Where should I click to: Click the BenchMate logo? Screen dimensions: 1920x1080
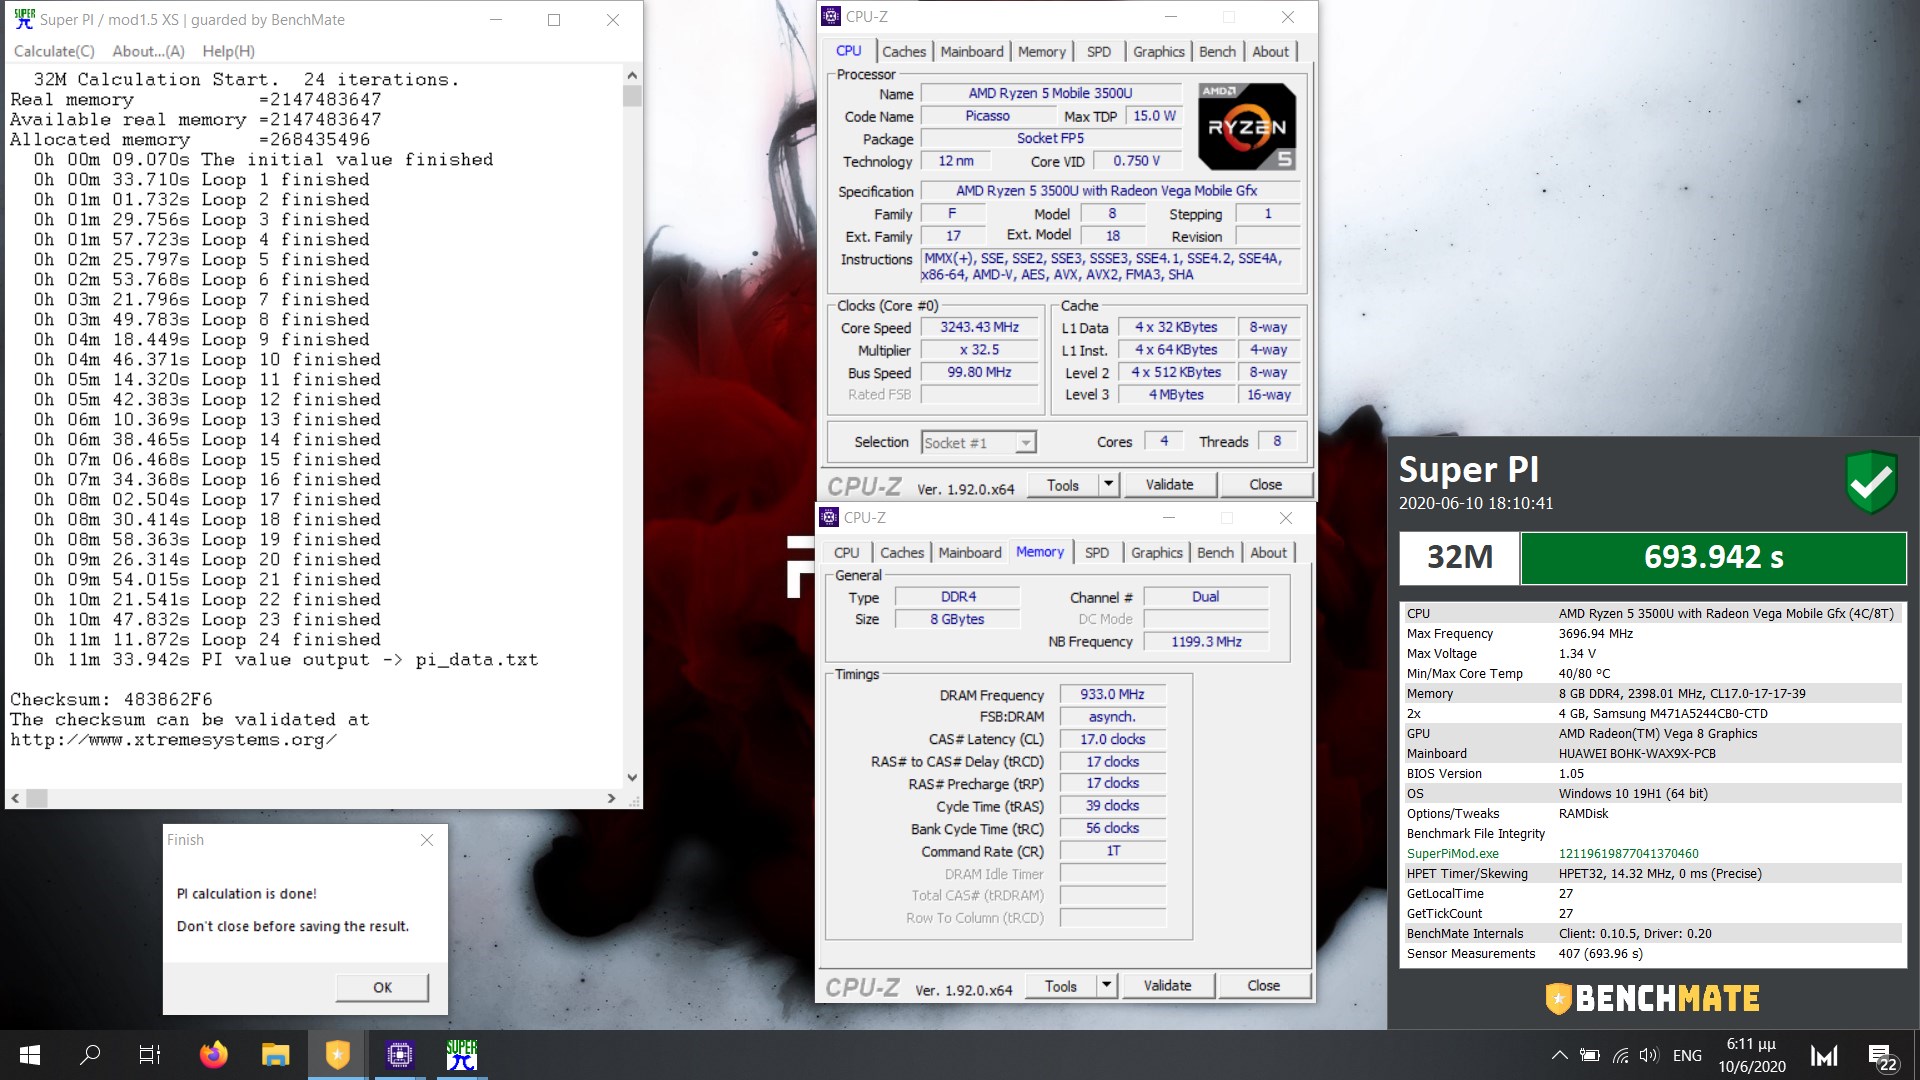1652,998
